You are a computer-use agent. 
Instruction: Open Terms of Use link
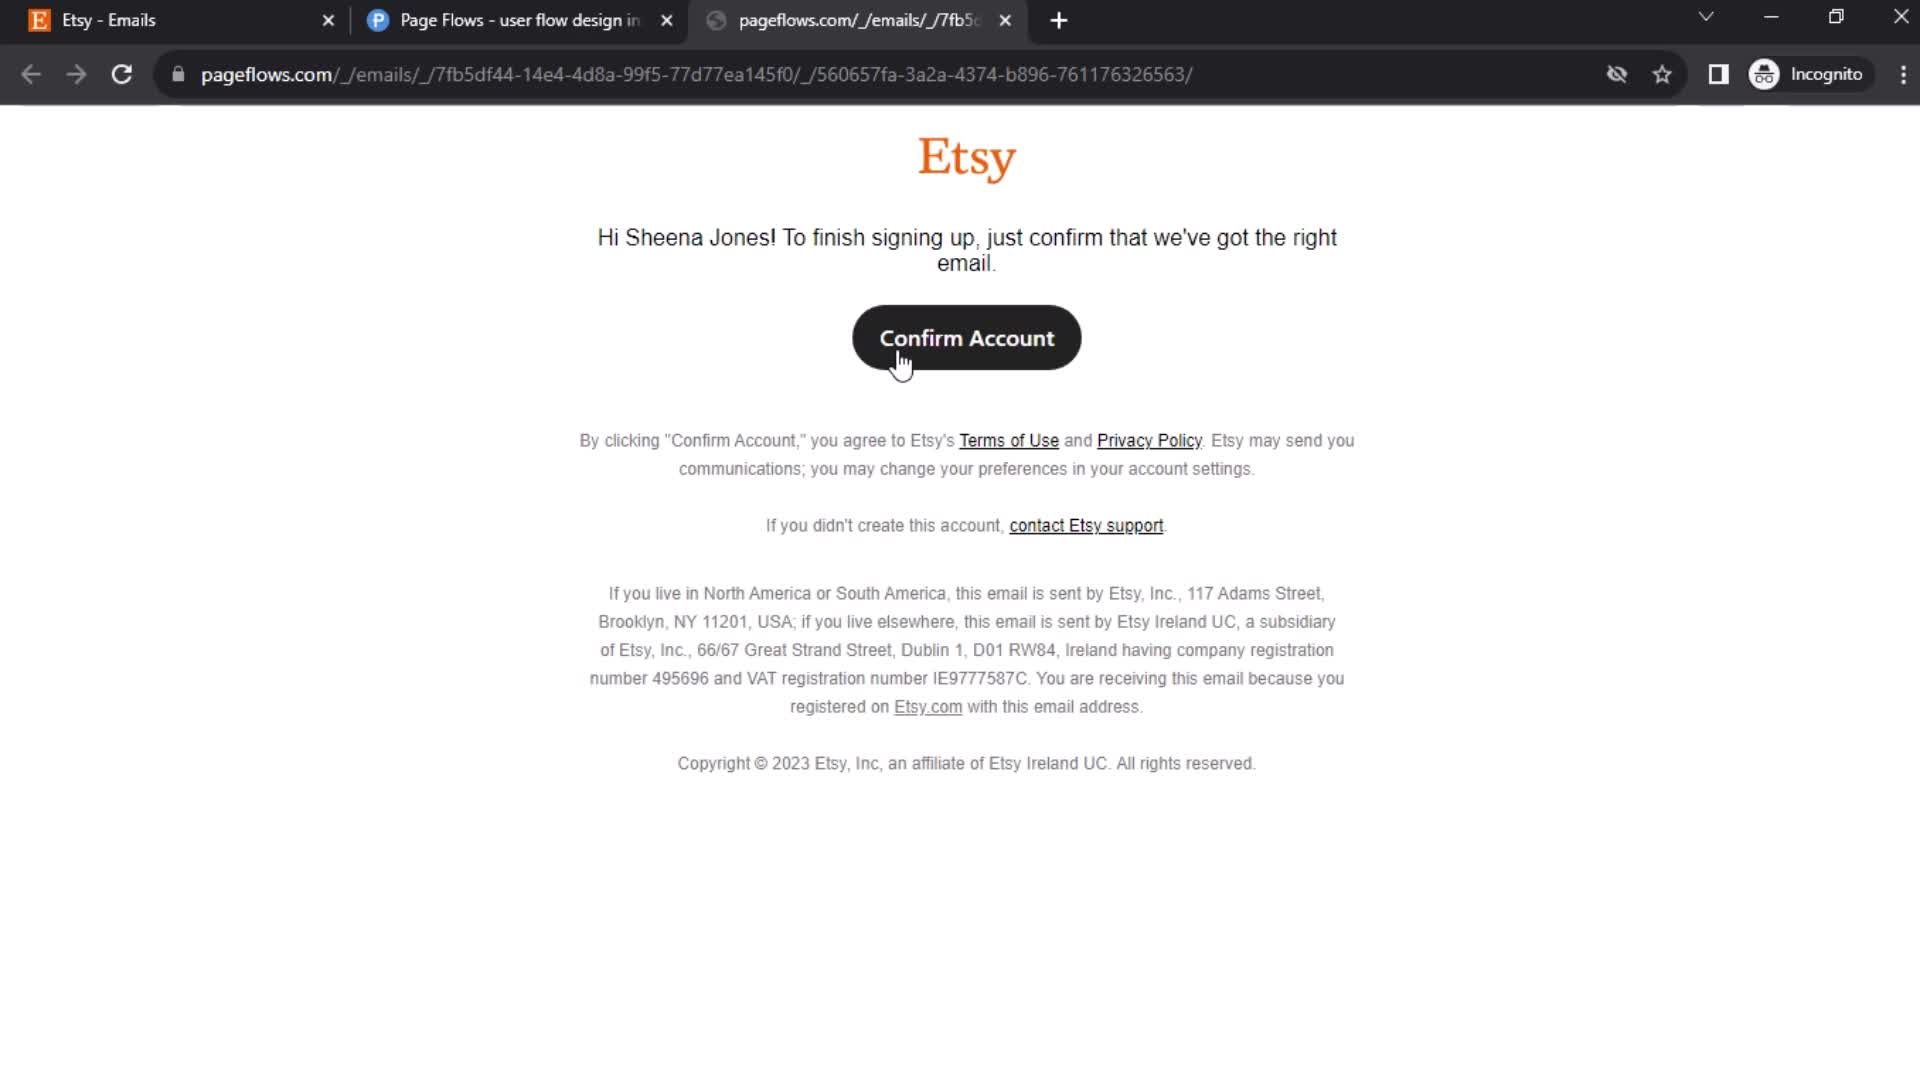[x=1009, y=439]
